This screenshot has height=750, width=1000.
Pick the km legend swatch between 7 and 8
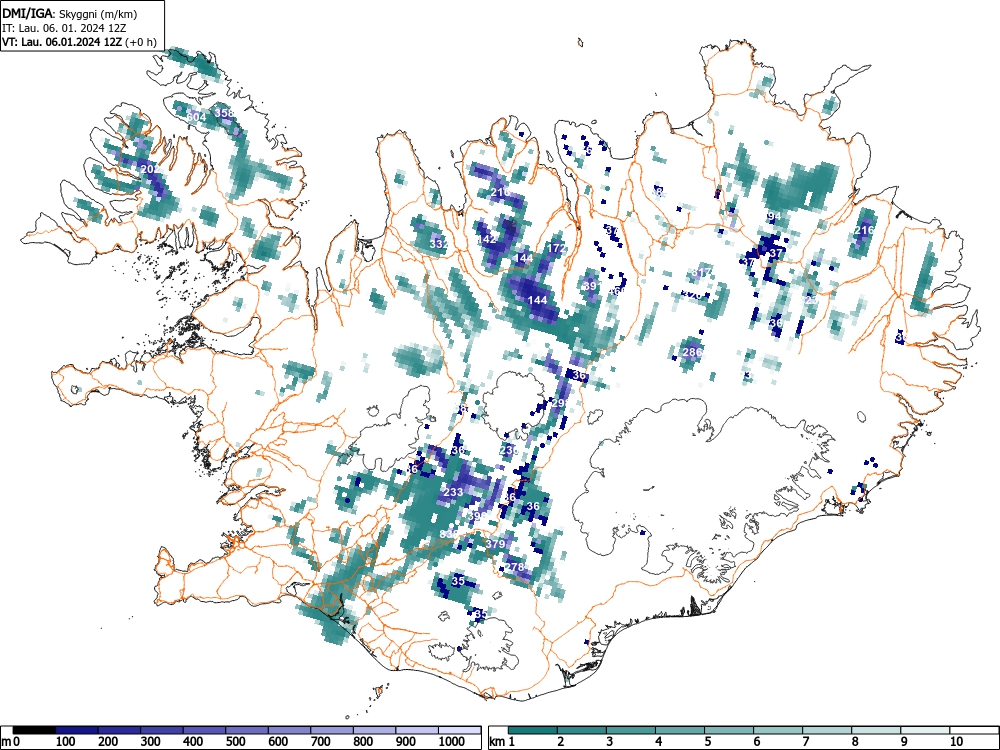pos(827,730)
